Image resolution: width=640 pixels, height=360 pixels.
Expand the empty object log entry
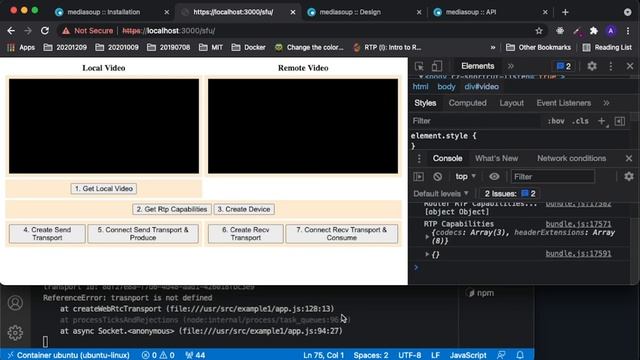pyautogui.click(x=427, y=254)
